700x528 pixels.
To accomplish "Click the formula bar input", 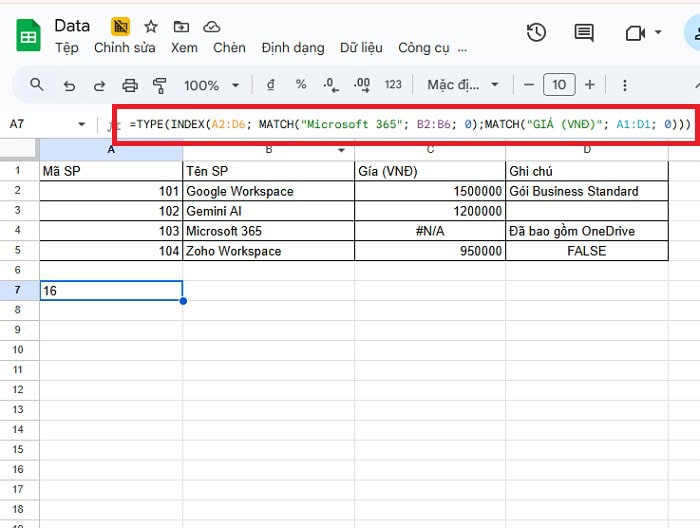I will (x=400, y=124).
